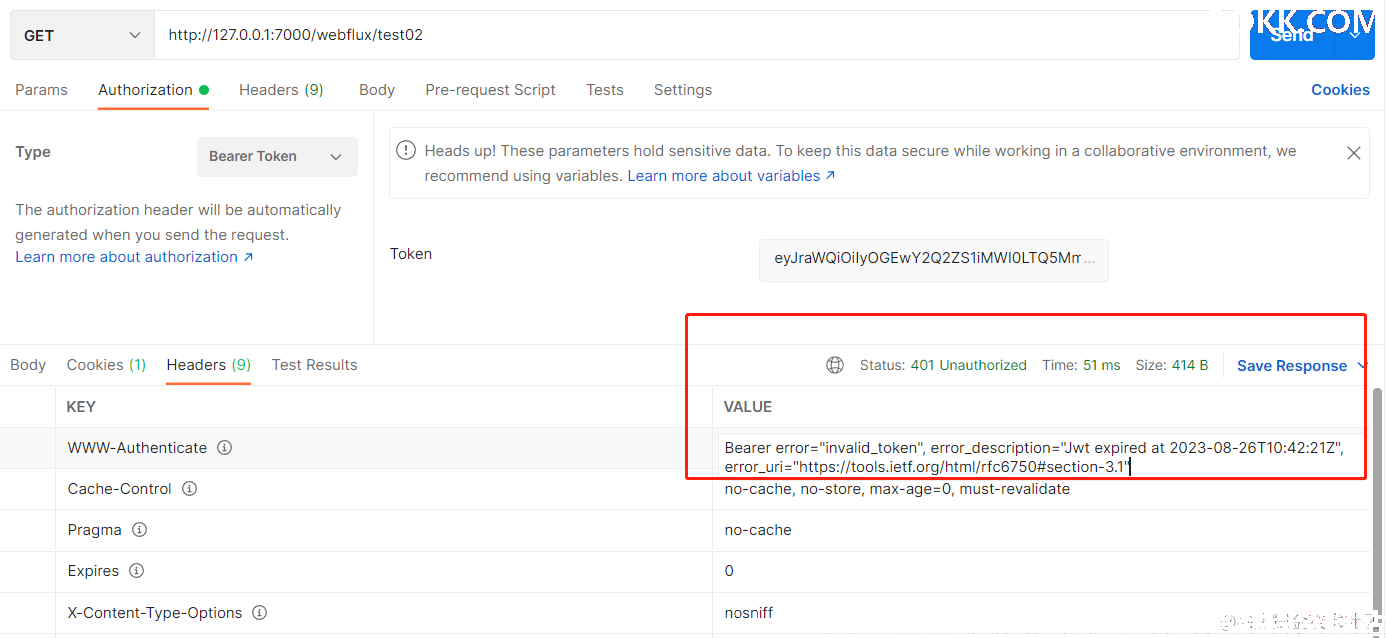Image resolution: width=1386 pixels, height=638 pixels.
Task: Click the WWW-Authenticate info icon
Action: click(224, 448)
